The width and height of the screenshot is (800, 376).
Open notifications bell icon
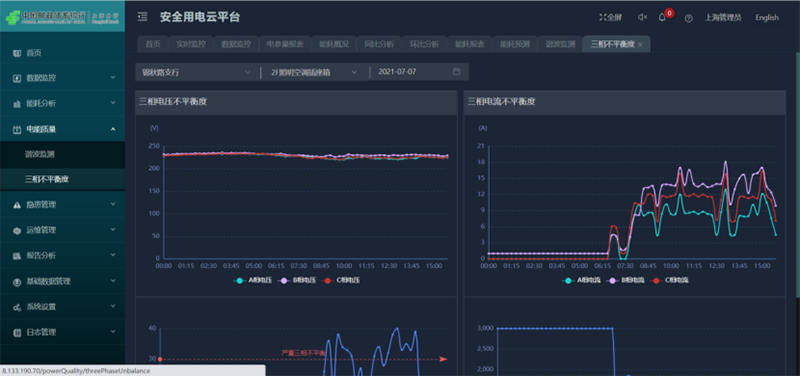click(662, 17)
